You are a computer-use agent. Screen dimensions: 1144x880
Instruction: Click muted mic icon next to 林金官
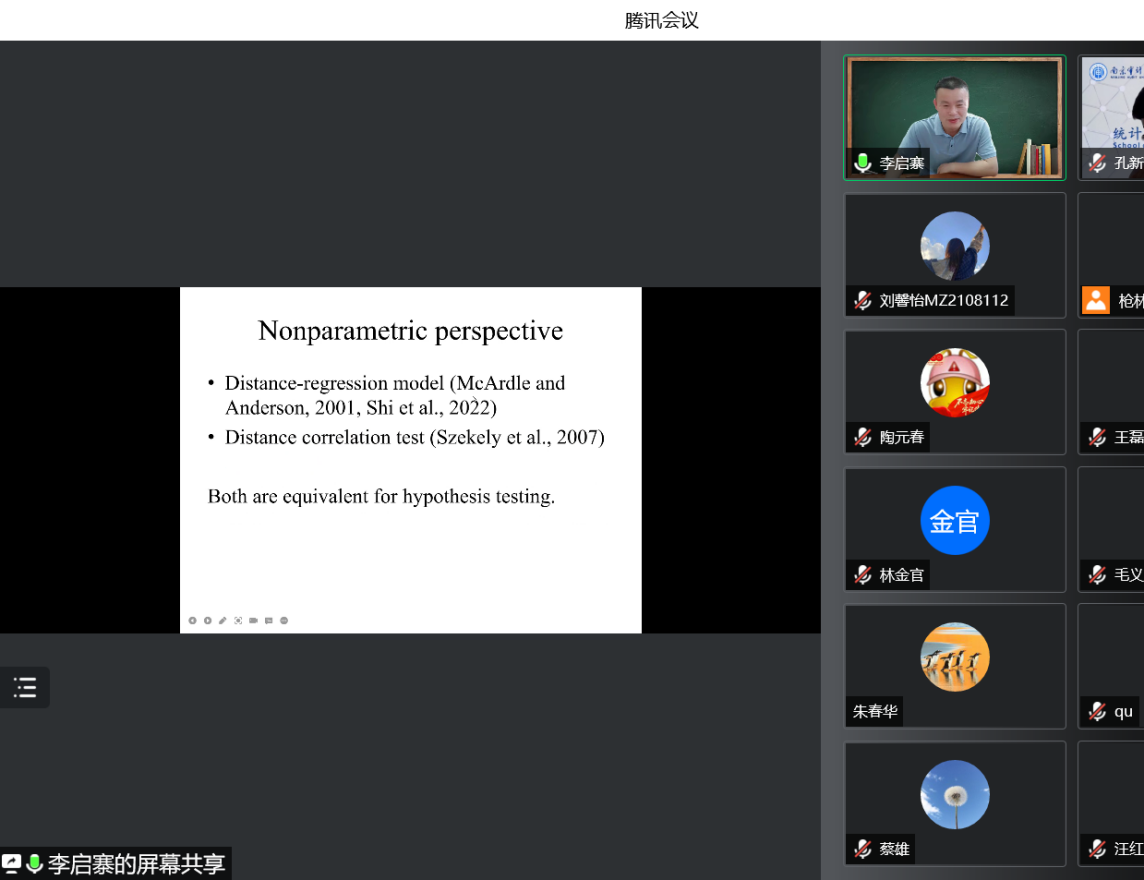863,574
